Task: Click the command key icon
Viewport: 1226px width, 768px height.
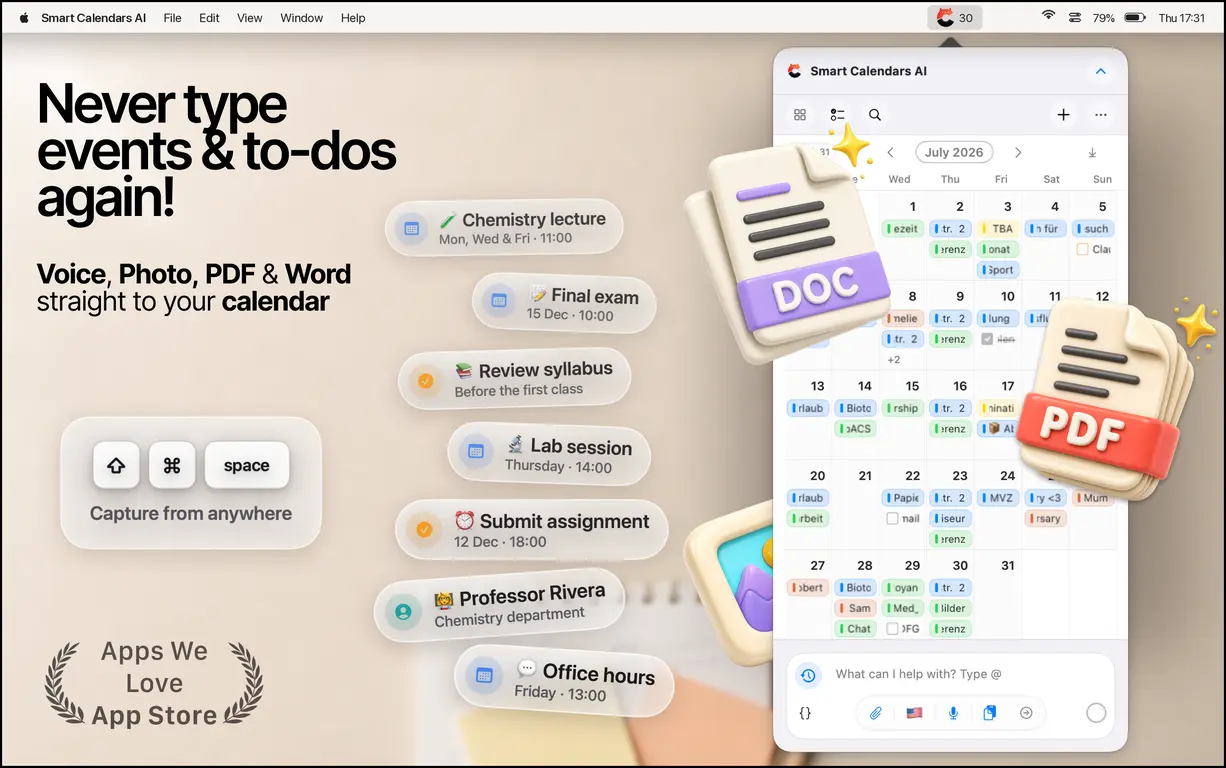Action: [172, 465]
